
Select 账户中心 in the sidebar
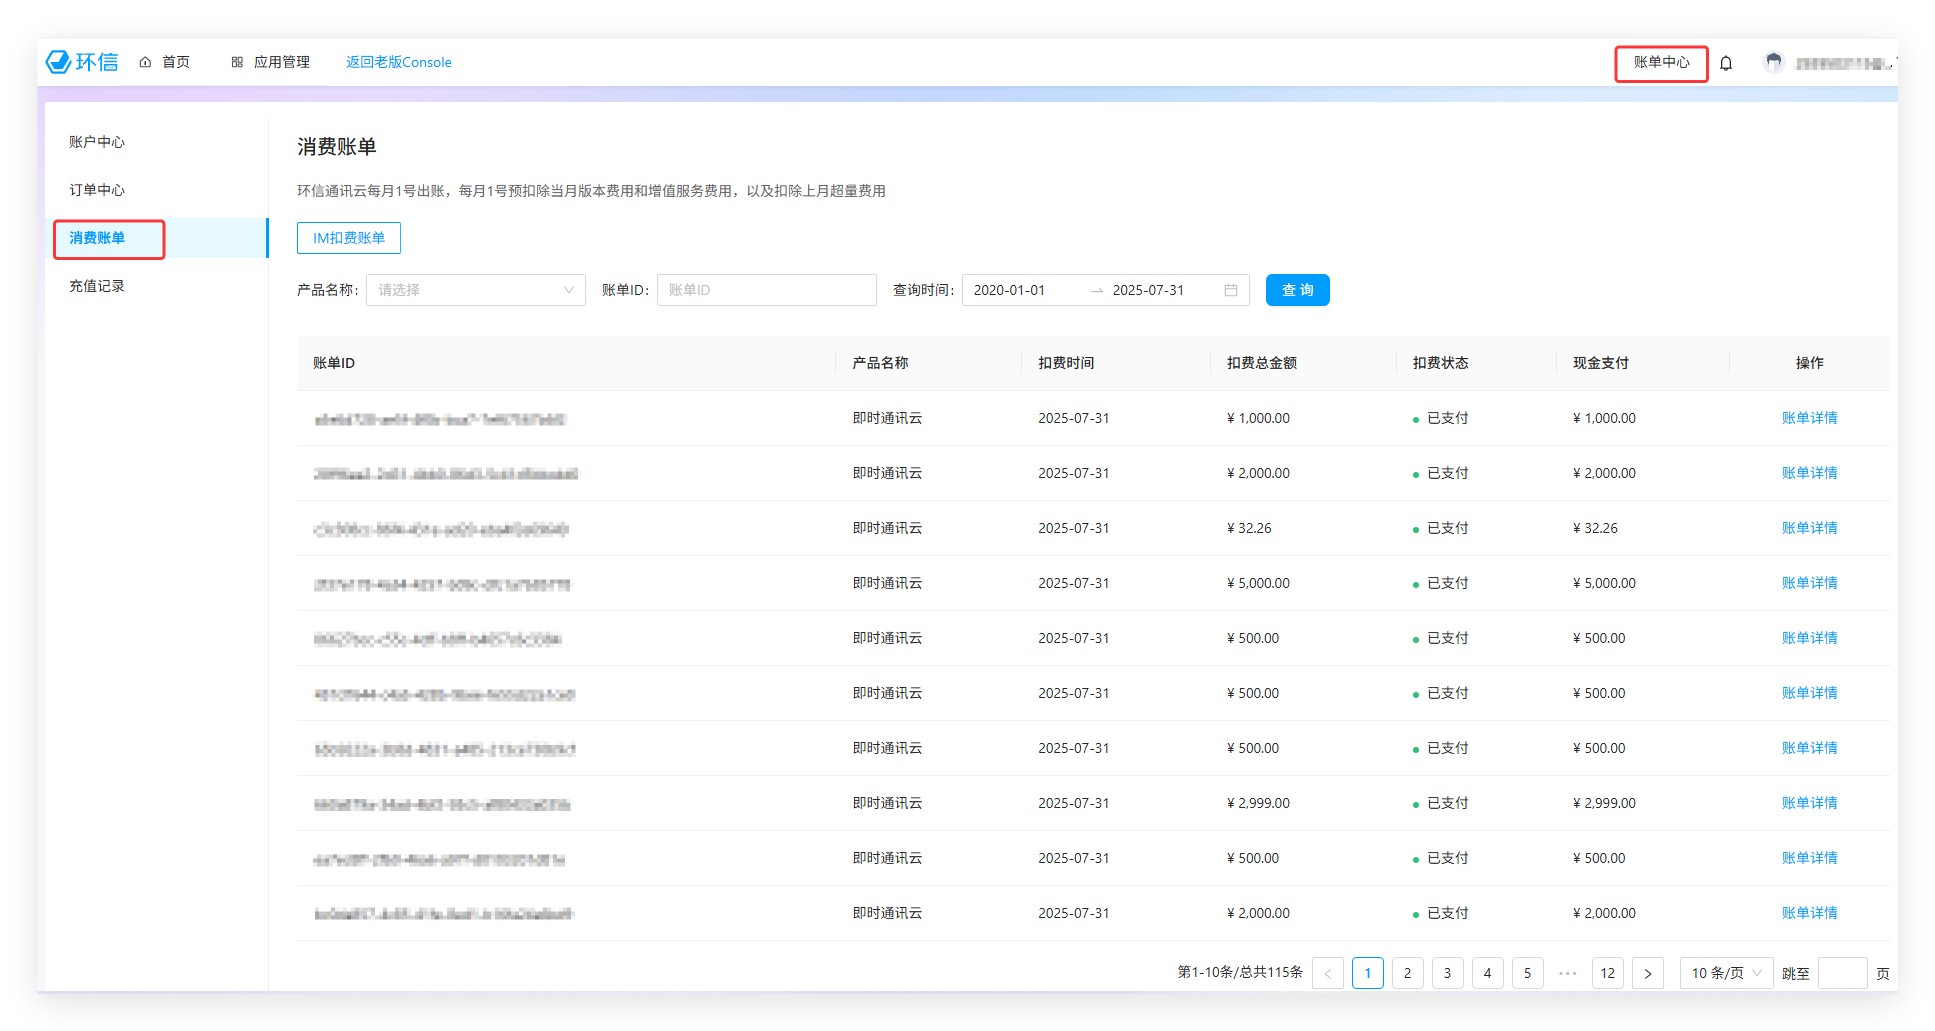point(97,142)
